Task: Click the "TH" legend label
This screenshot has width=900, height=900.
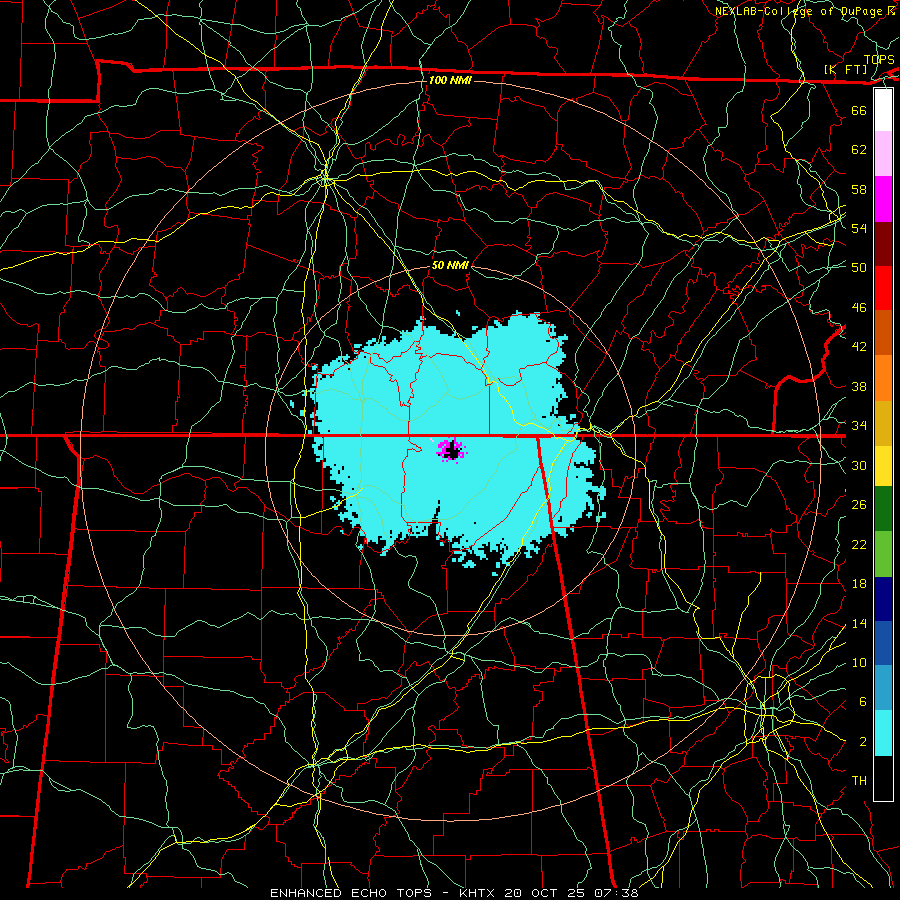Action: (859, 781)
